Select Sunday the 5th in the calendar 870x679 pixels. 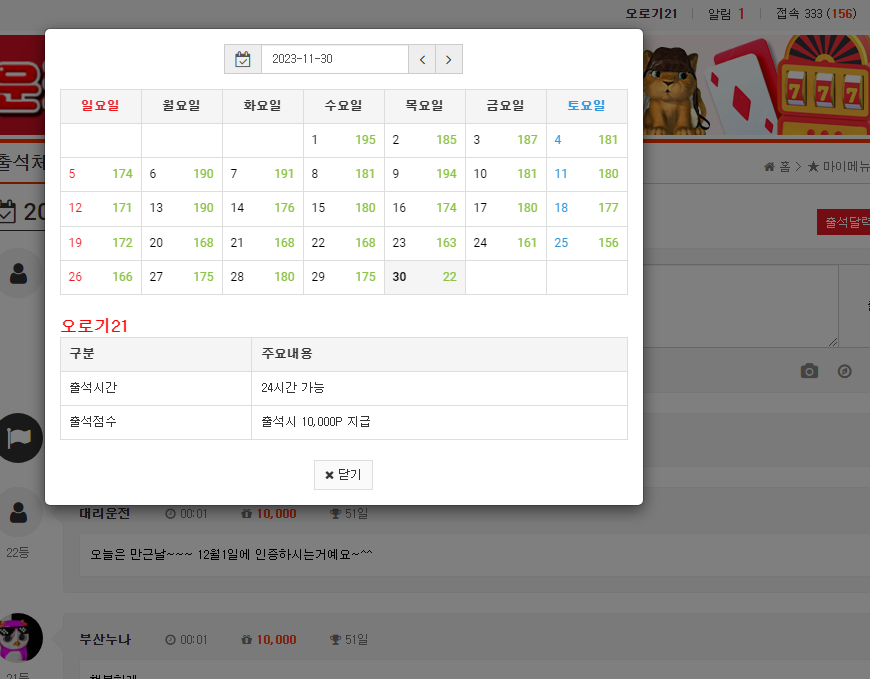pyautogui.click(x=101, y=174)
